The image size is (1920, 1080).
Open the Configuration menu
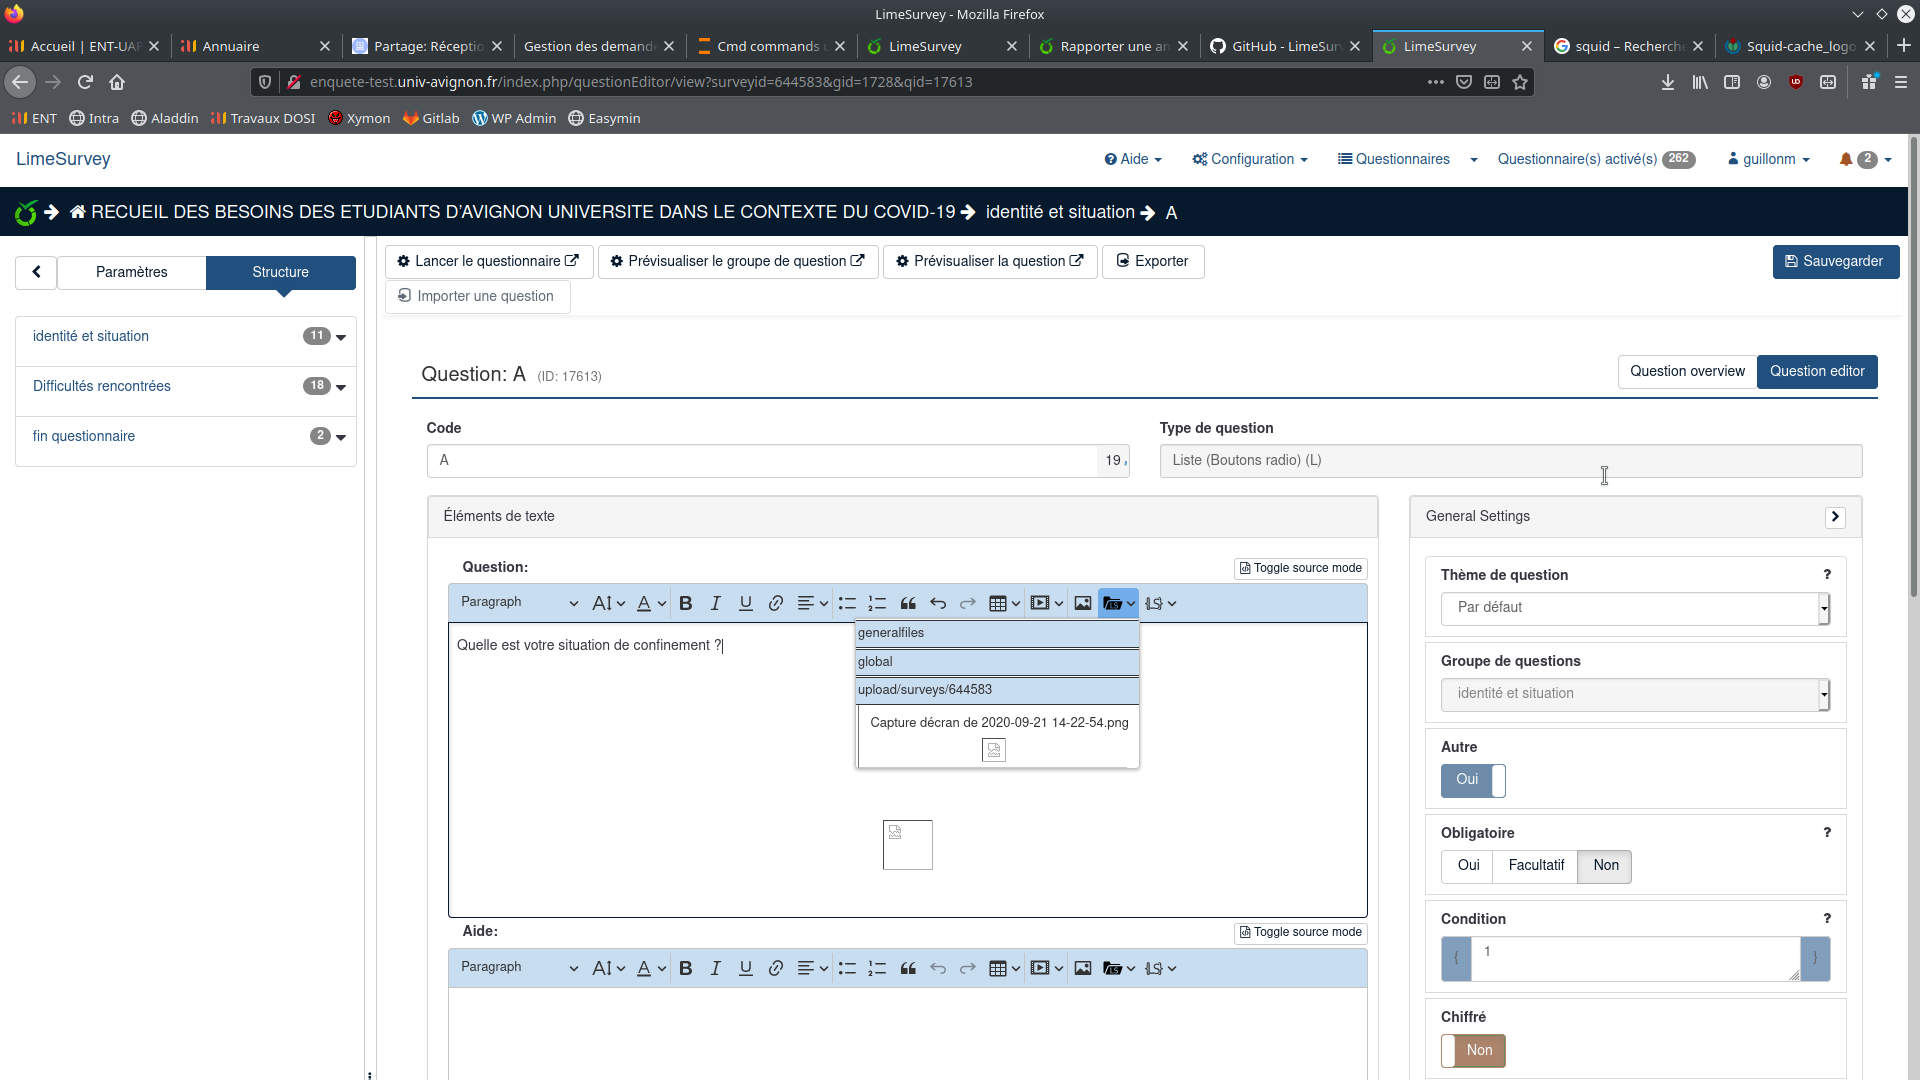point(1250,159)
